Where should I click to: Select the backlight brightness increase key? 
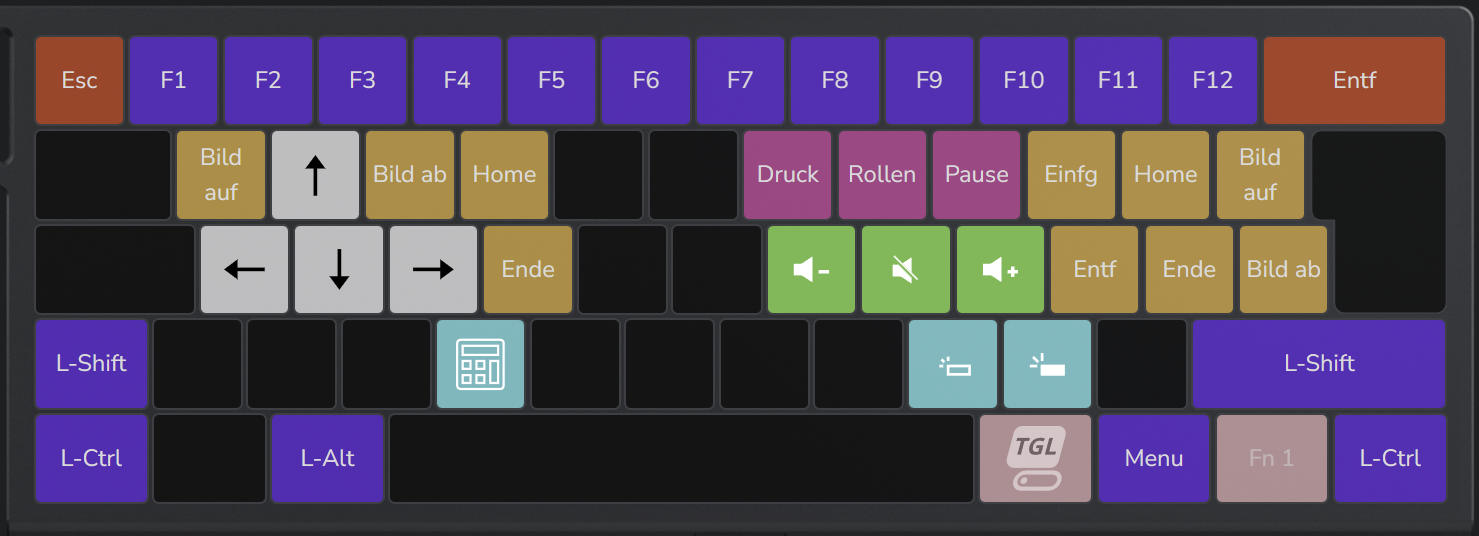(x=1047, y=364)
